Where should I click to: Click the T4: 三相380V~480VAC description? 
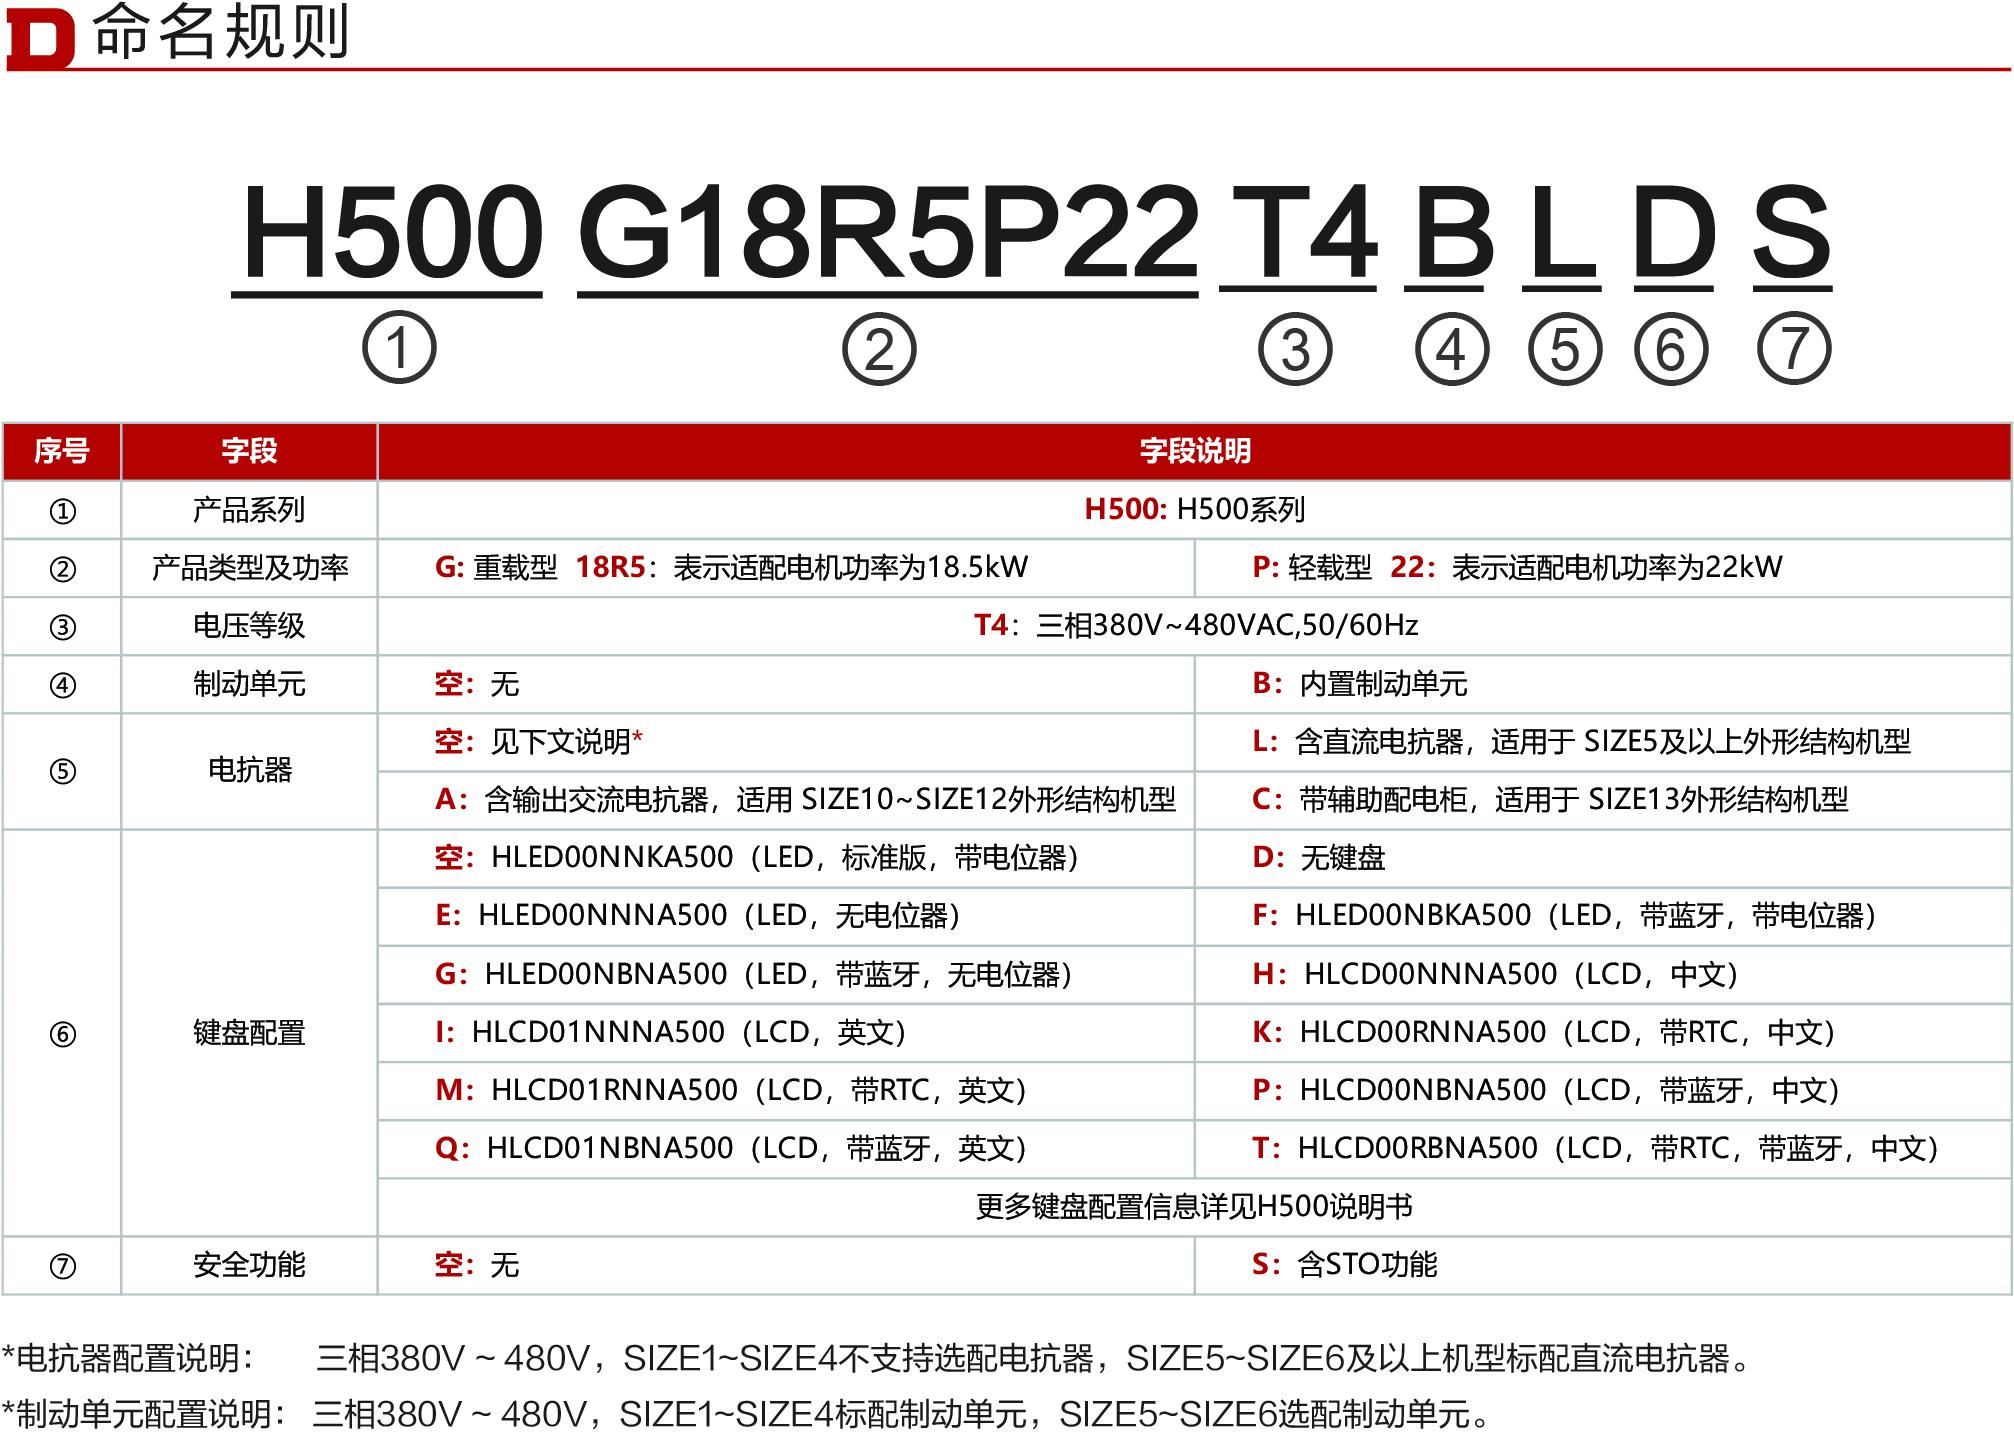click(x=1196, y=625)
